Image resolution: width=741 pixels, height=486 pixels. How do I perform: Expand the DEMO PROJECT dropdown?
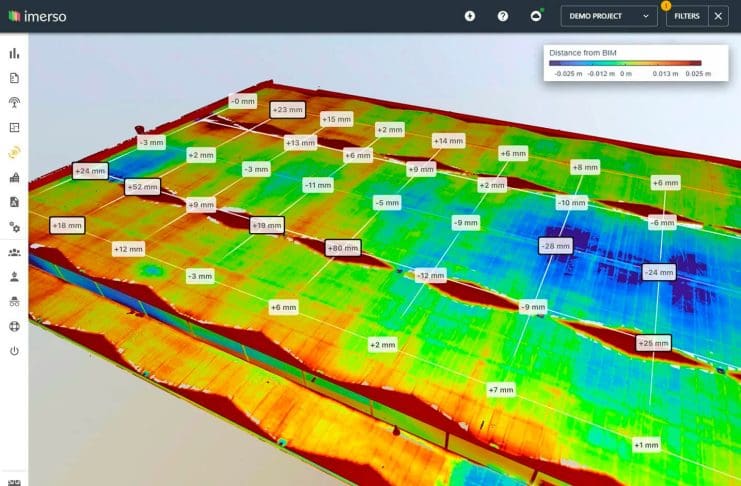(x=608, y=16)
